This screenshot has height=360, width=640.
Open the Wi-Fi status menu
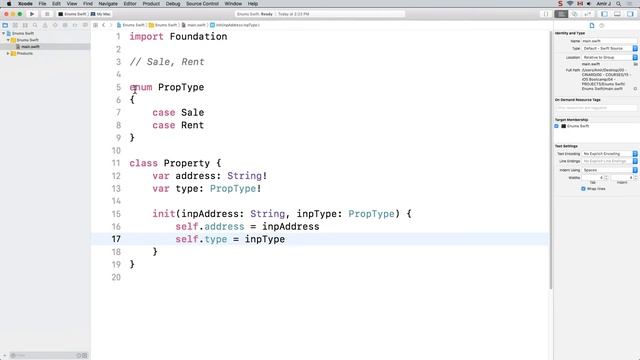[570, 4]
